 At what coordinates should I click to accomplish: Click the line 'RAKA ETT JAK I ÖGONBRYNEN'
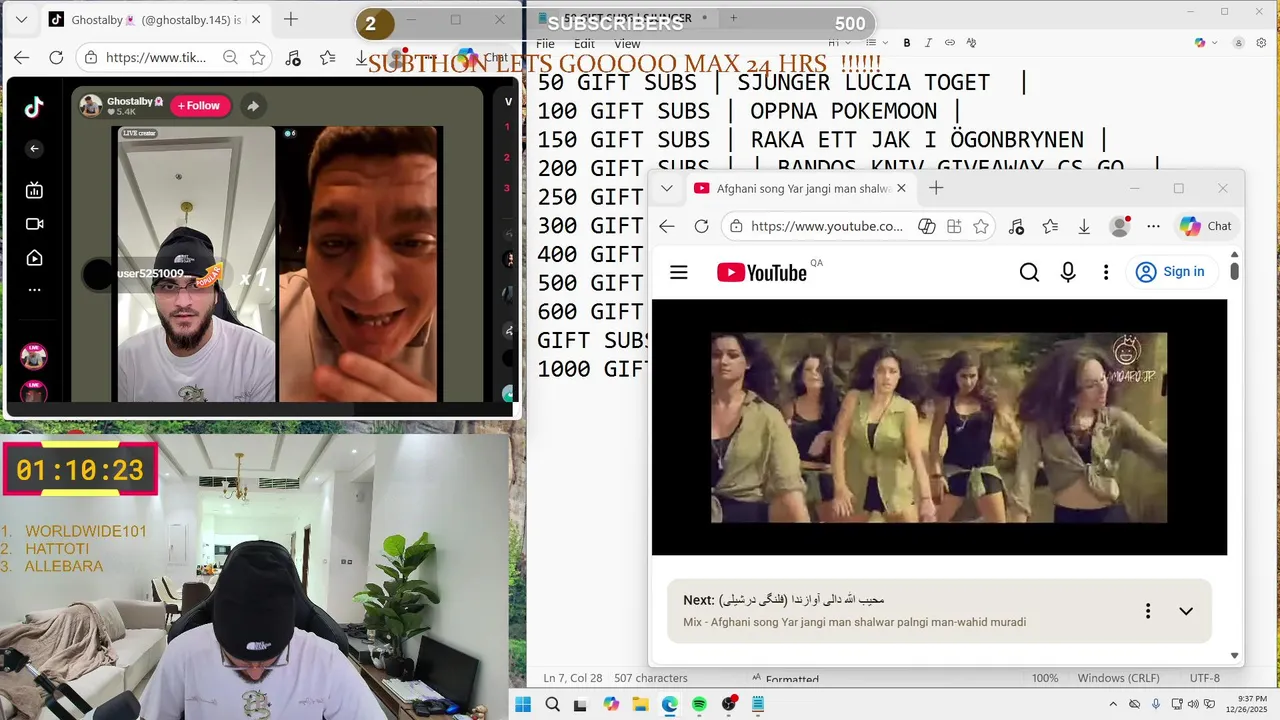917,140
